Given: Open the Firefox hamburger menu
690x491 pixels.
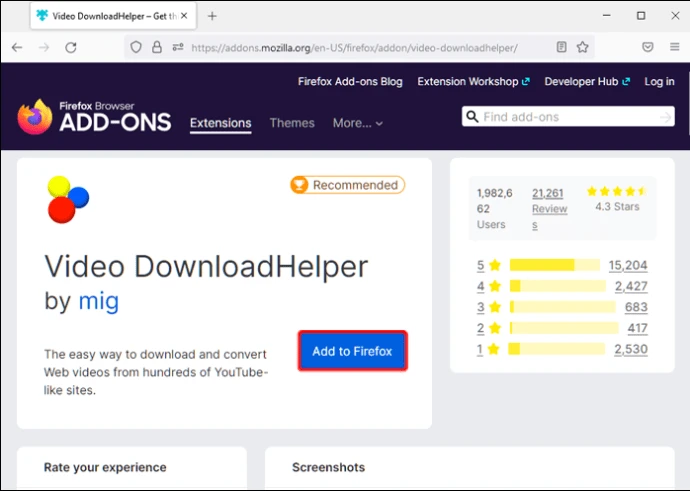Looking at the screenshot, I should pyautogui.click(x=675, y=47).
